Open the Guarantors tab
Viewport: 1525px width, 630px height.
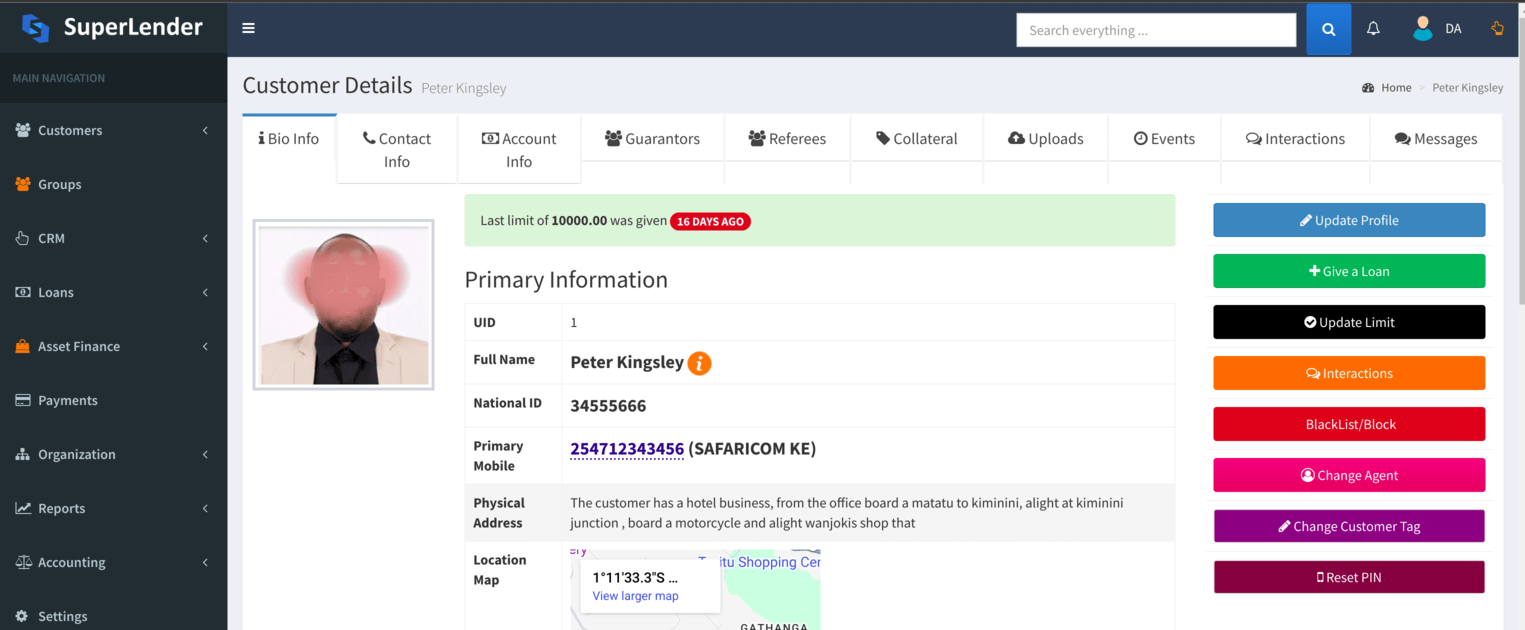click(653, 139)
